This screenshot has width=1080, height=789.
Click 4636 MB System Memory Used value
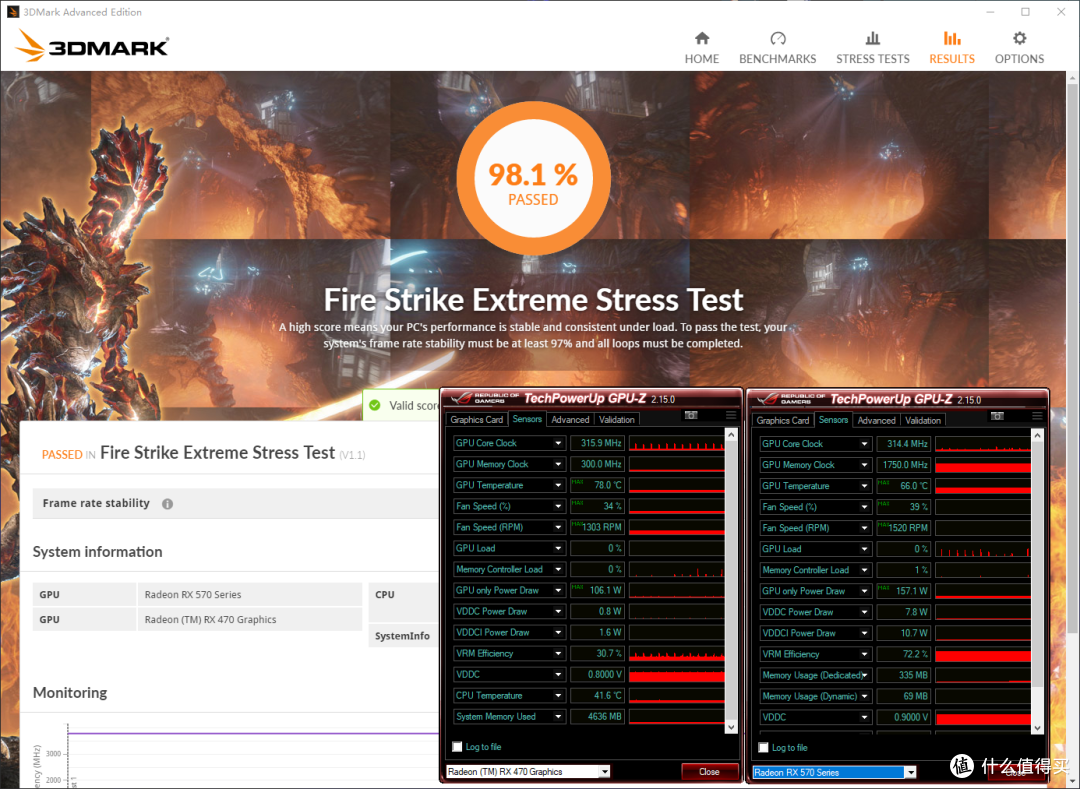click(597, 717)
